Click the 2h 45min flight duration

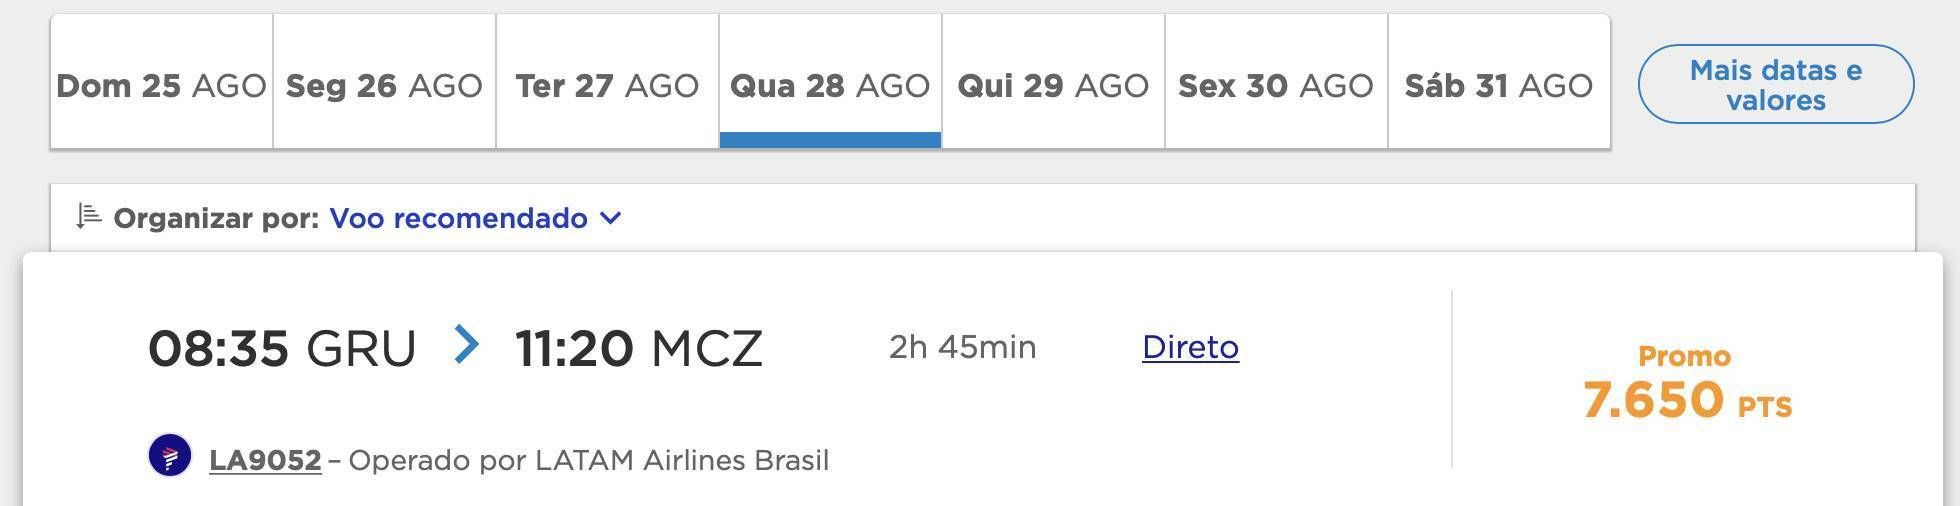point(962,347)
